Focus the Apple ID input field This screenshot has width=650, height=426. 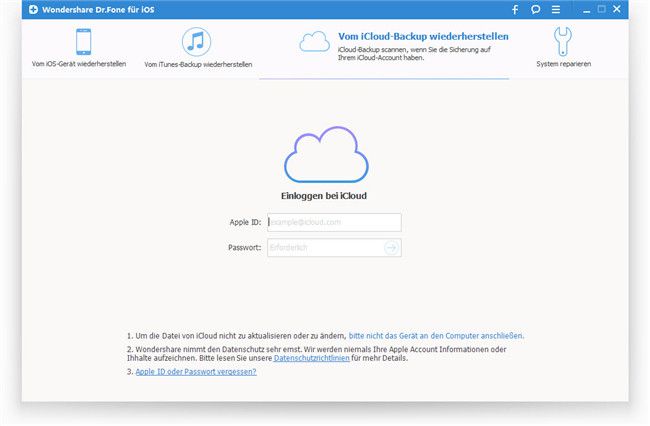(334, 222)
